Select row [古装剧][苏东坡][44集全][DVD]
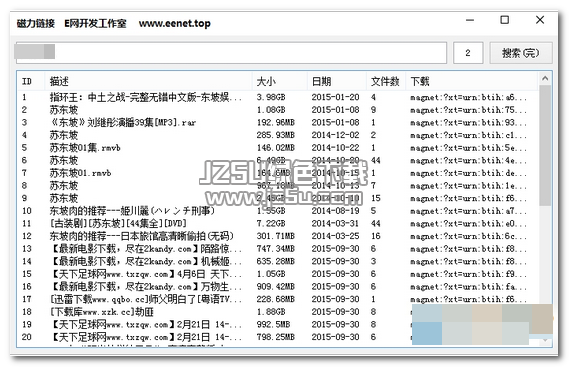 click(278, 224)
